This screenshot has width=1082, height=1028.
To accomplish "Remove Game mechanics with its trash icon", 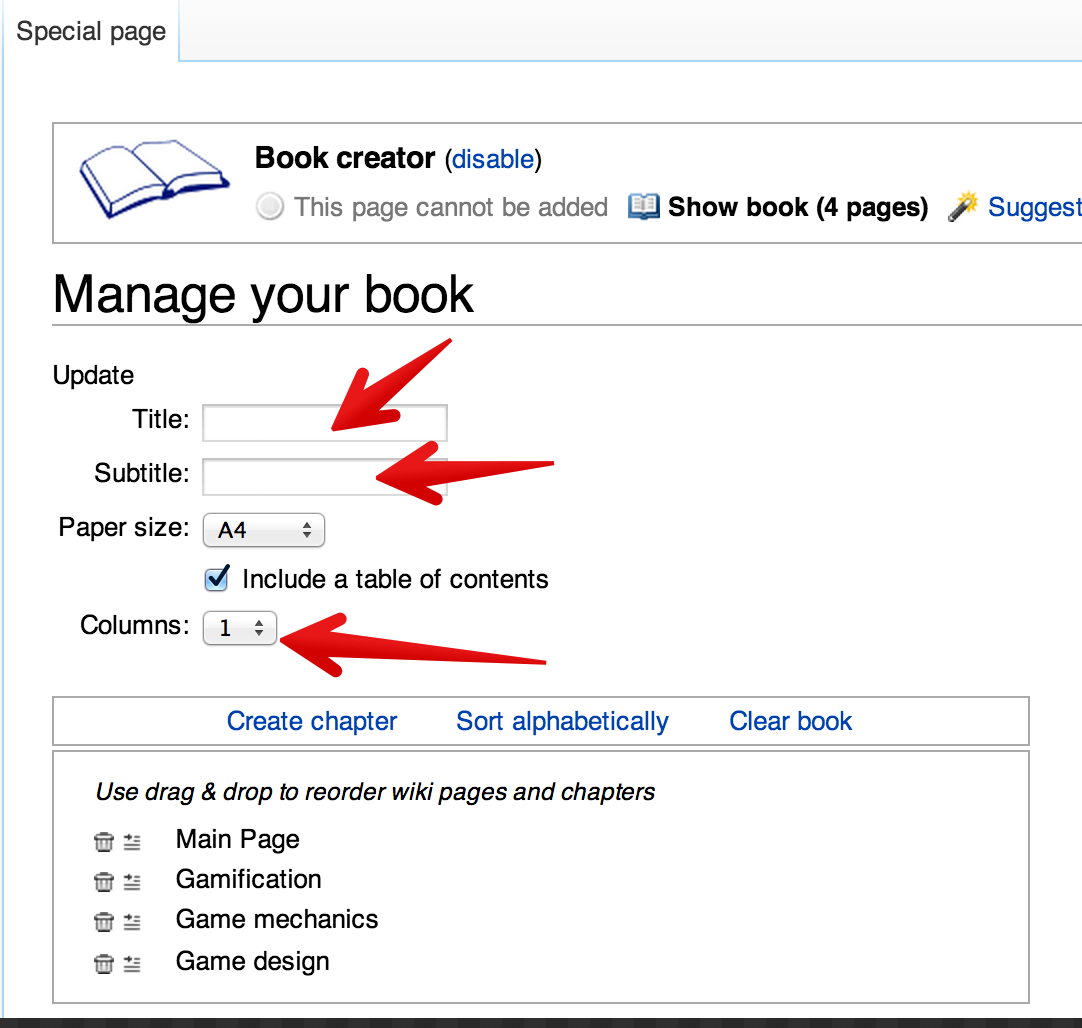I will [103, 922].
